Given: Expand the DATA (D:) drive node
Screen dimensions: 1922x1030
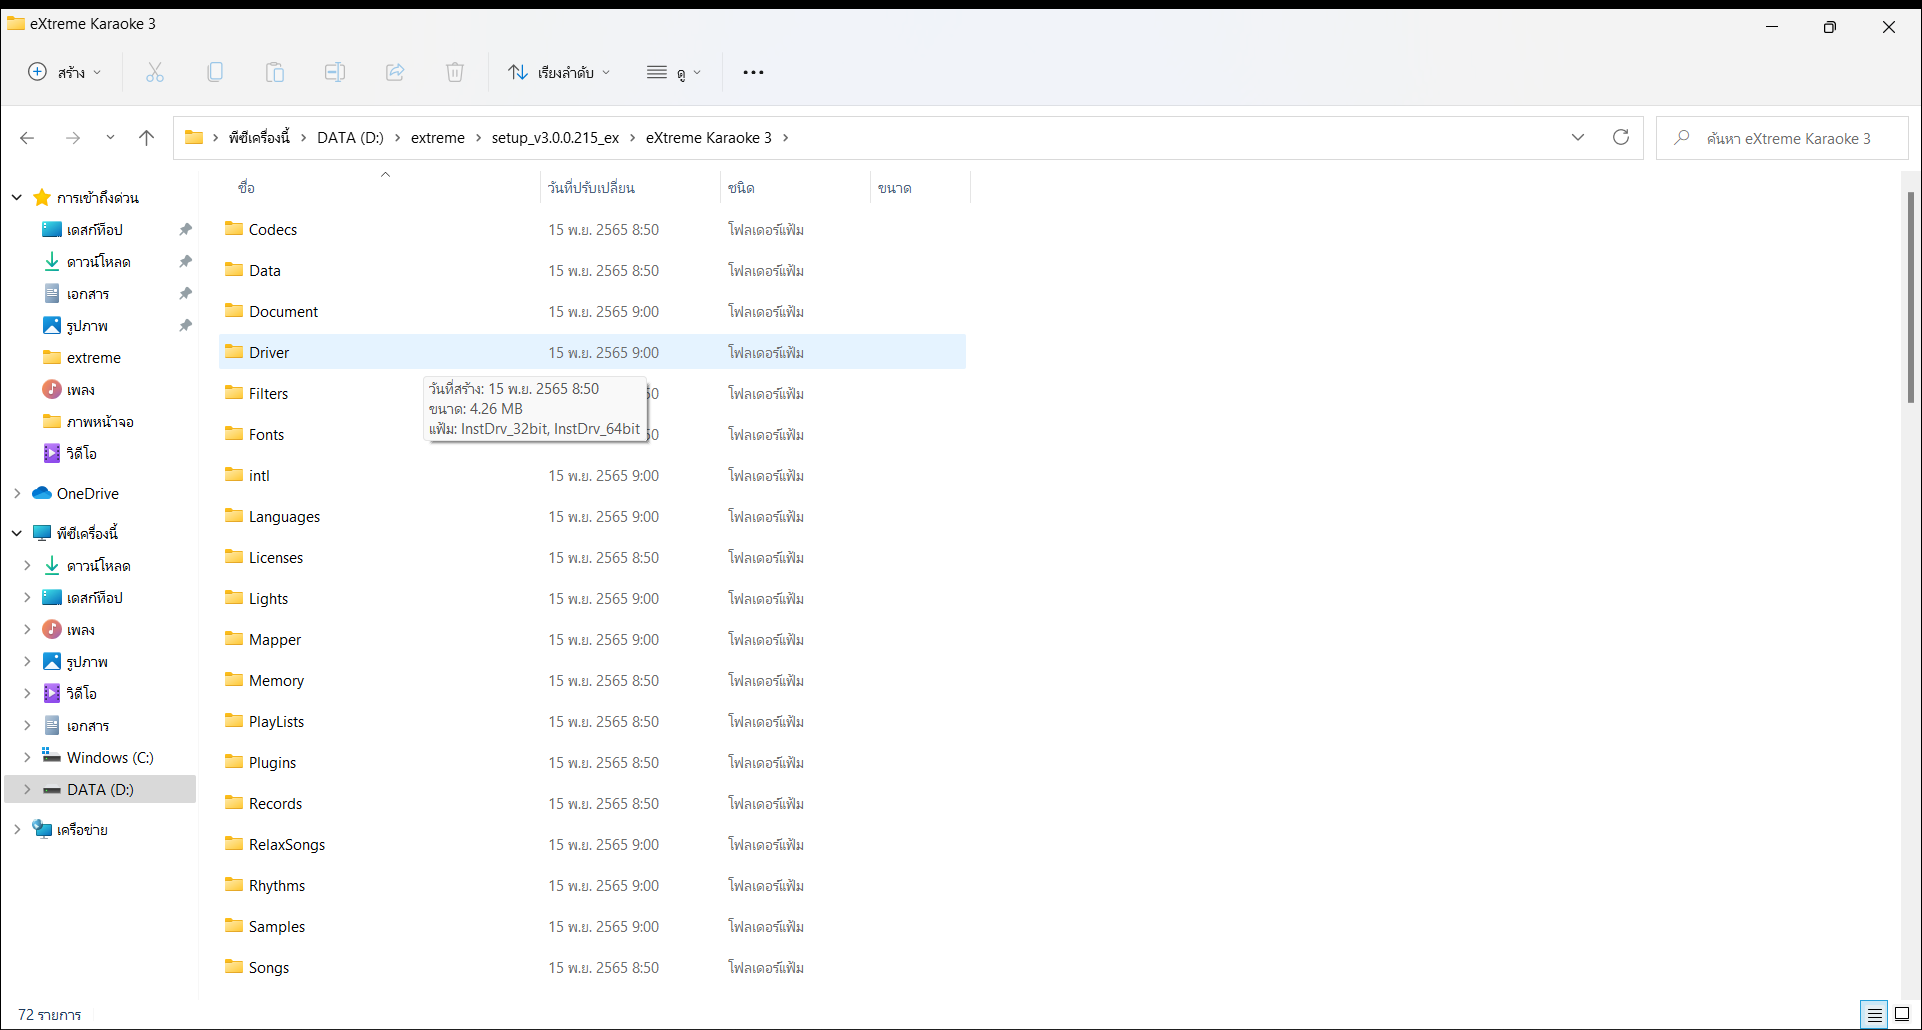Looking at the screenshot, I should point(27,789).
